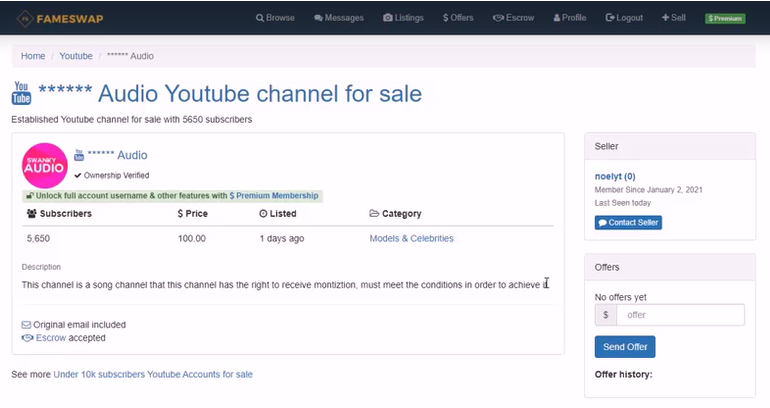Click the Ownership Verified checkmark icon
This screenshot has width=770, height=408.
(x=78, y=175)
